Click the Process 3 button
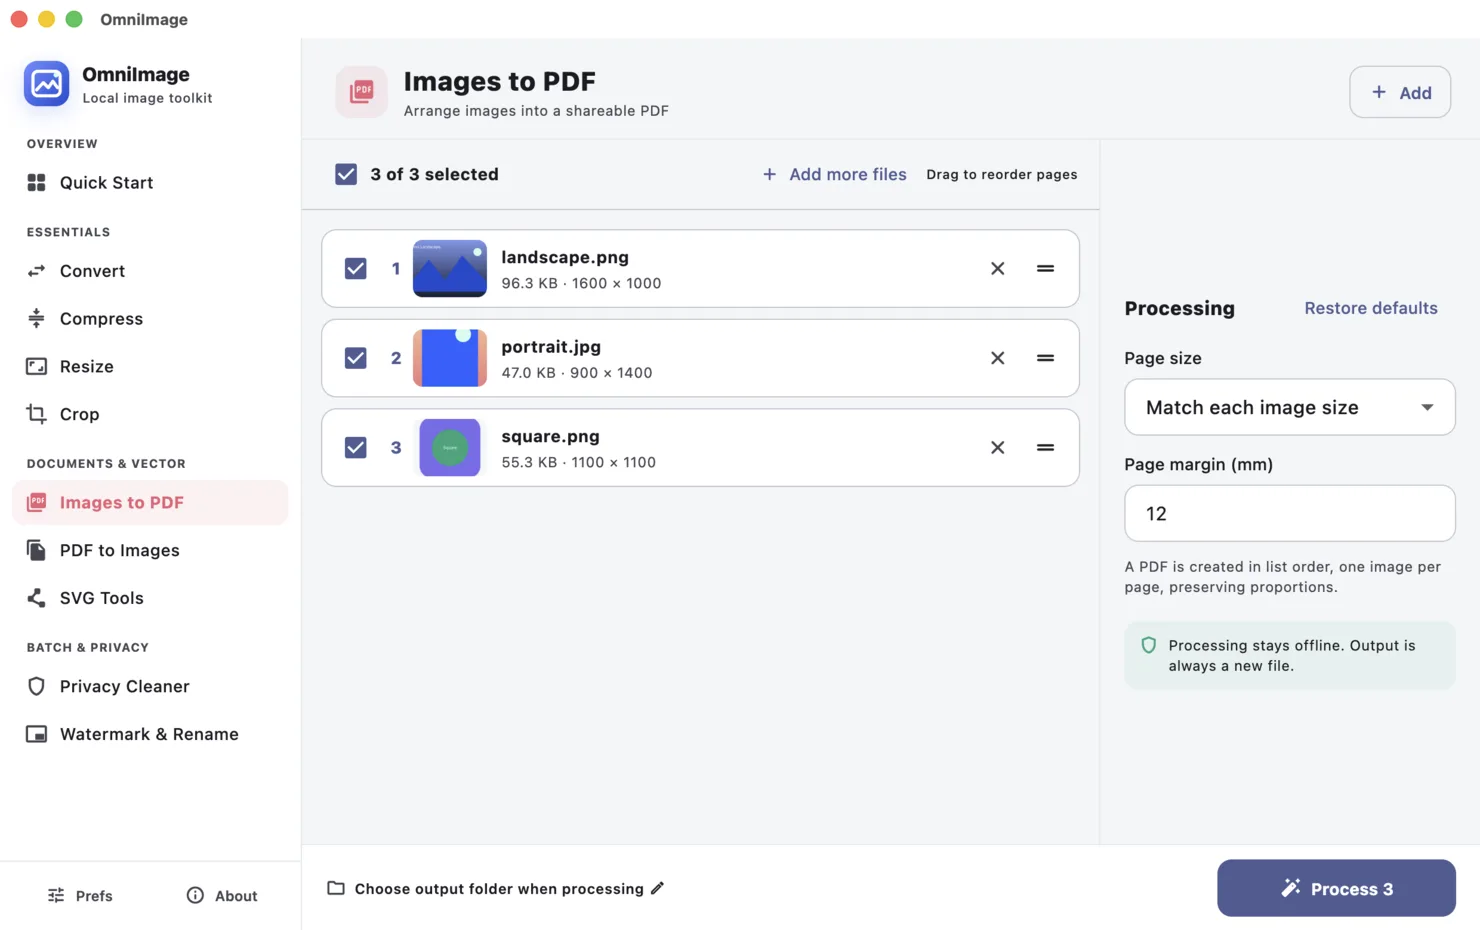Screen dimensions: 1480x930 point(1336,888)
